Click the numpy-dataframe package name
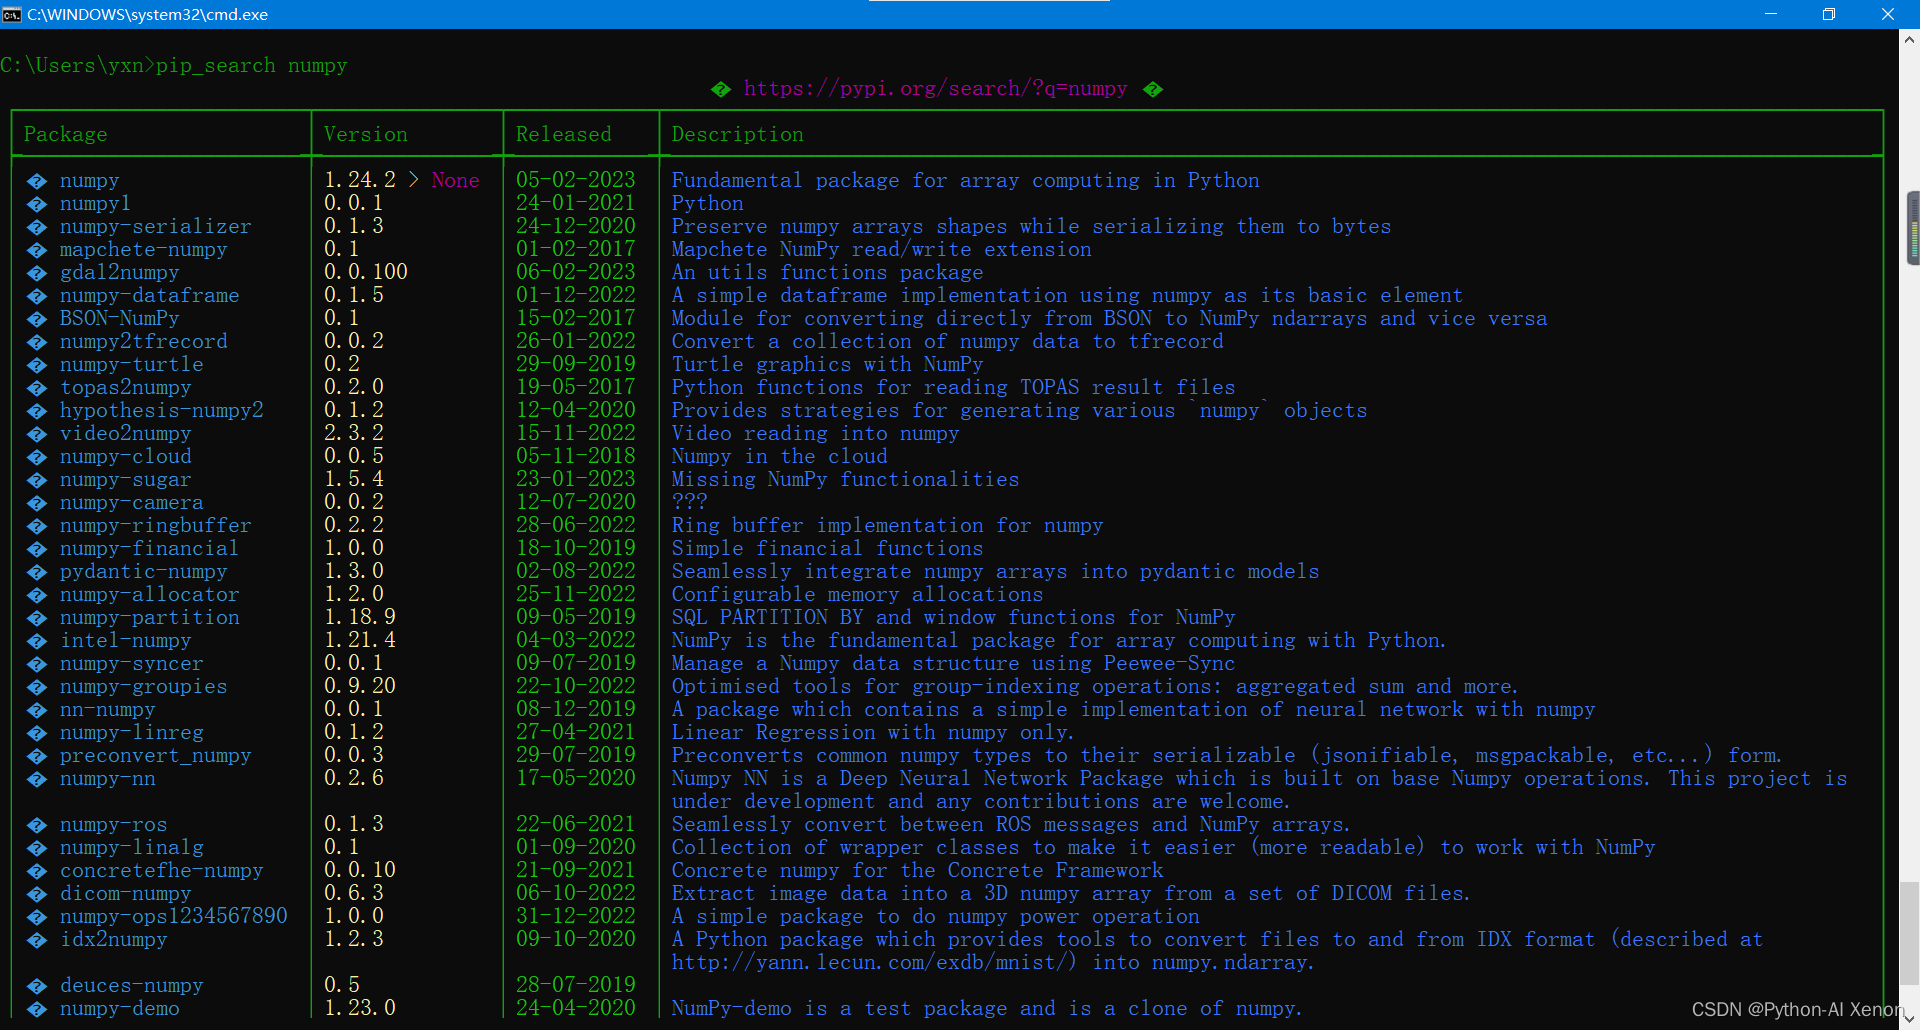Image resolution: width=1920 pixels, height=1030 pixels. tap(150, 295)
